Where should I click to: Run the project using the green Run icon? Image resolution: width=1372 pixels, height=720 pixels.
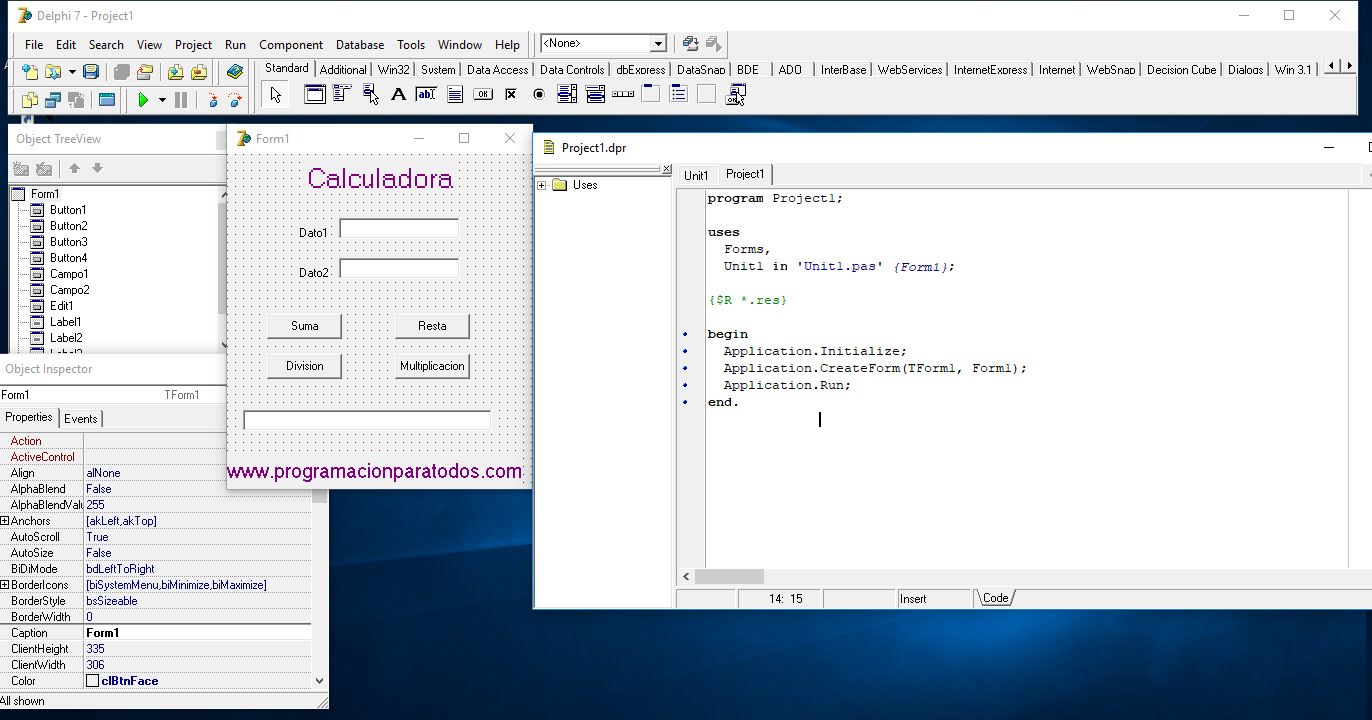pyautogui.click(x=143, y=99)
